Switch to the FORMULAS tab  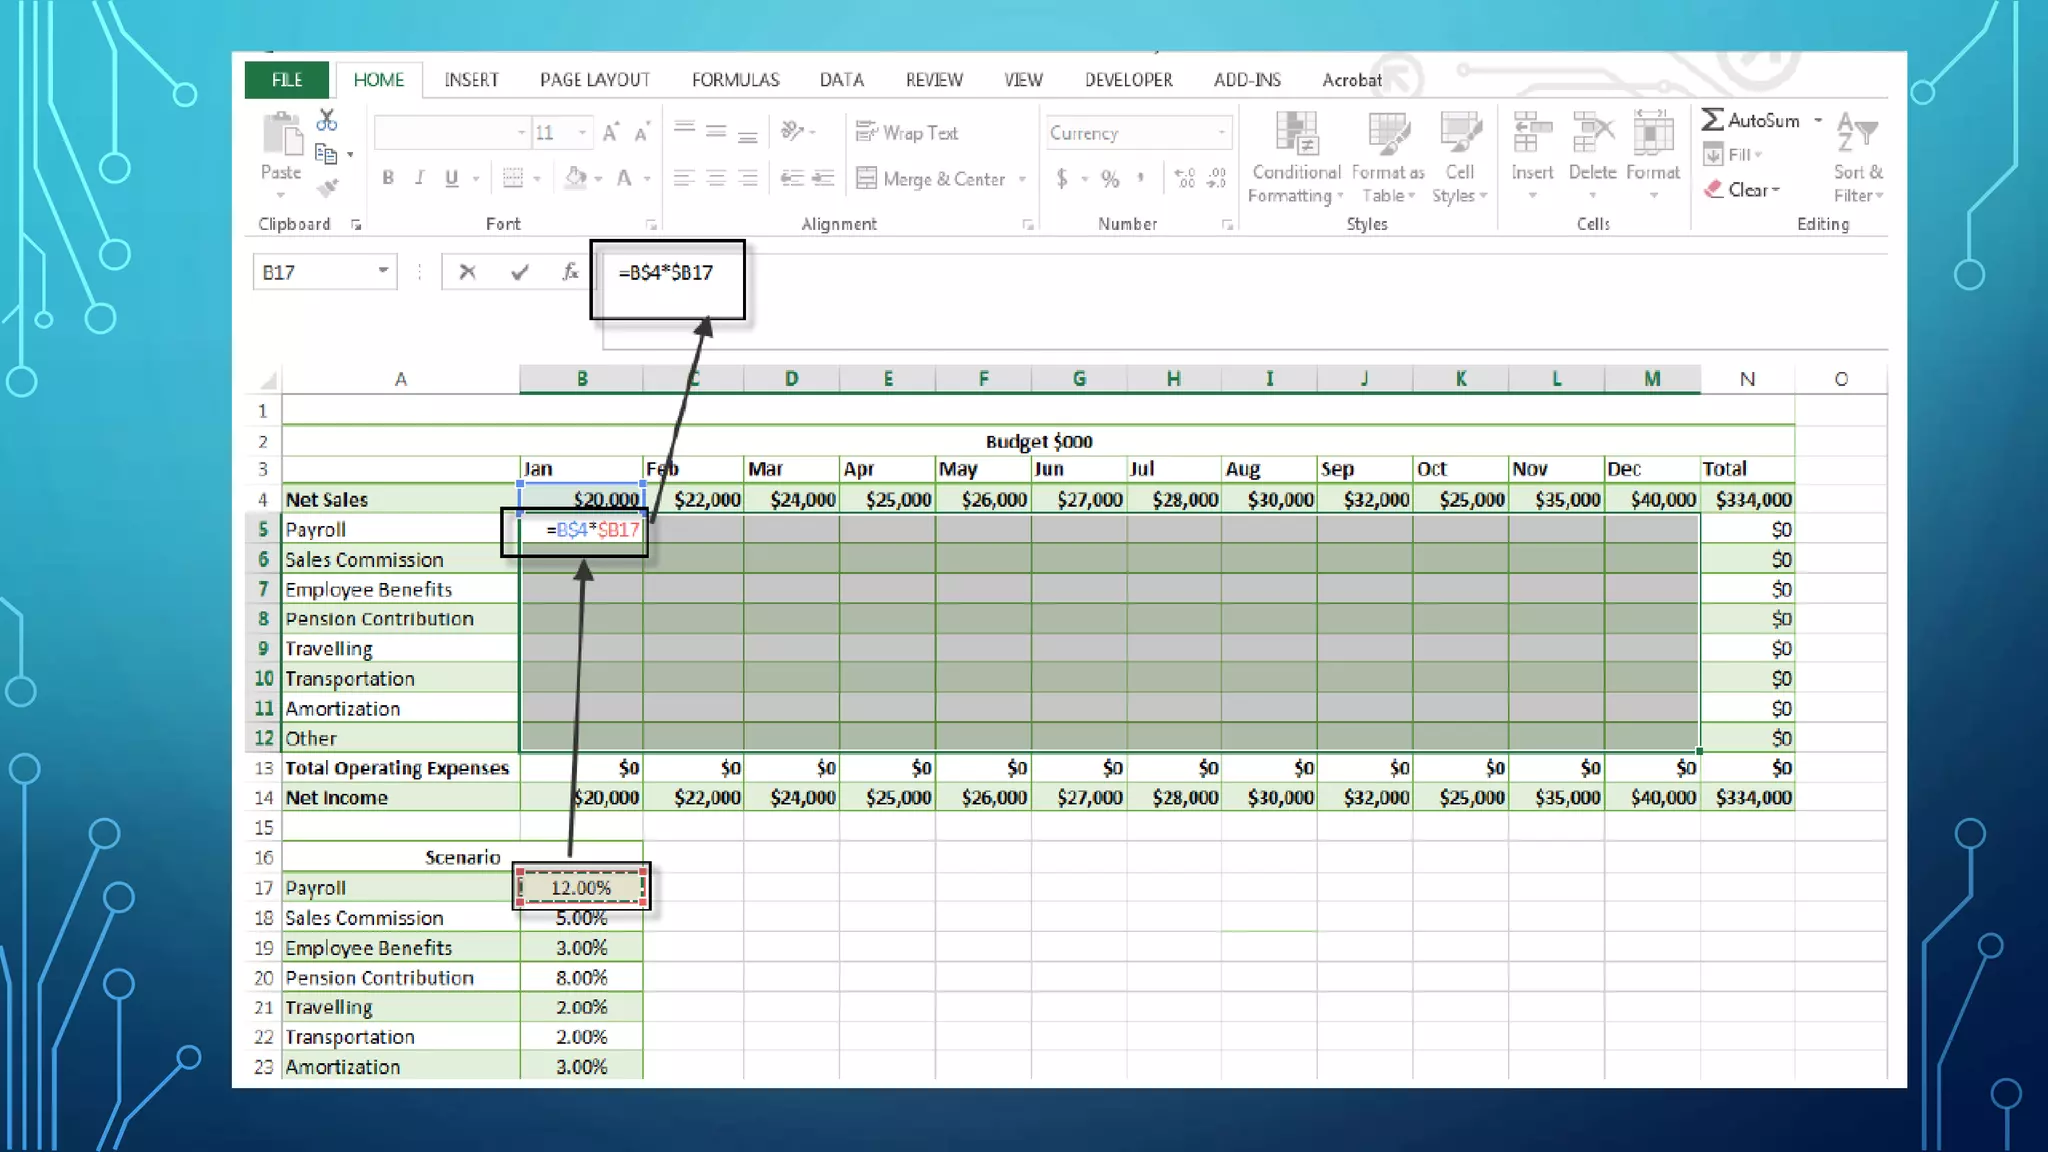click(735, 80)
